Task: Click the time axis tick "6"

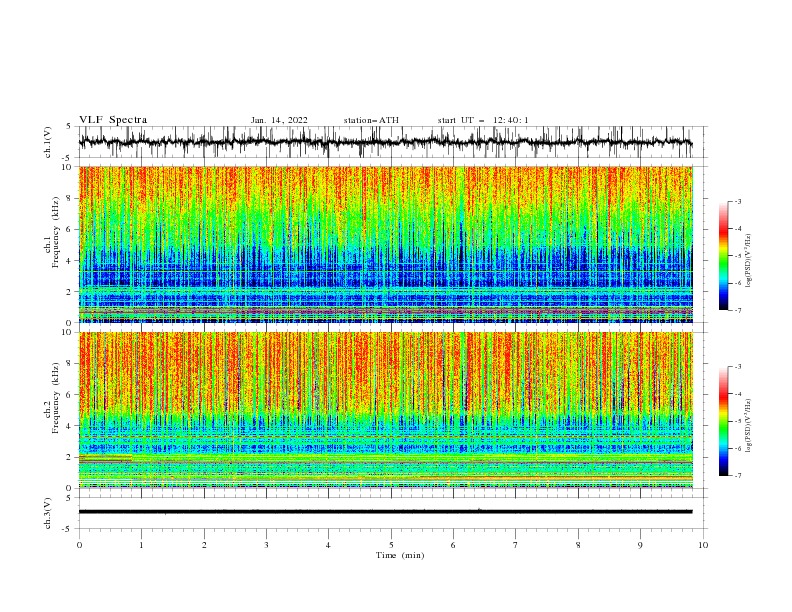Action: tap(453, 545)
